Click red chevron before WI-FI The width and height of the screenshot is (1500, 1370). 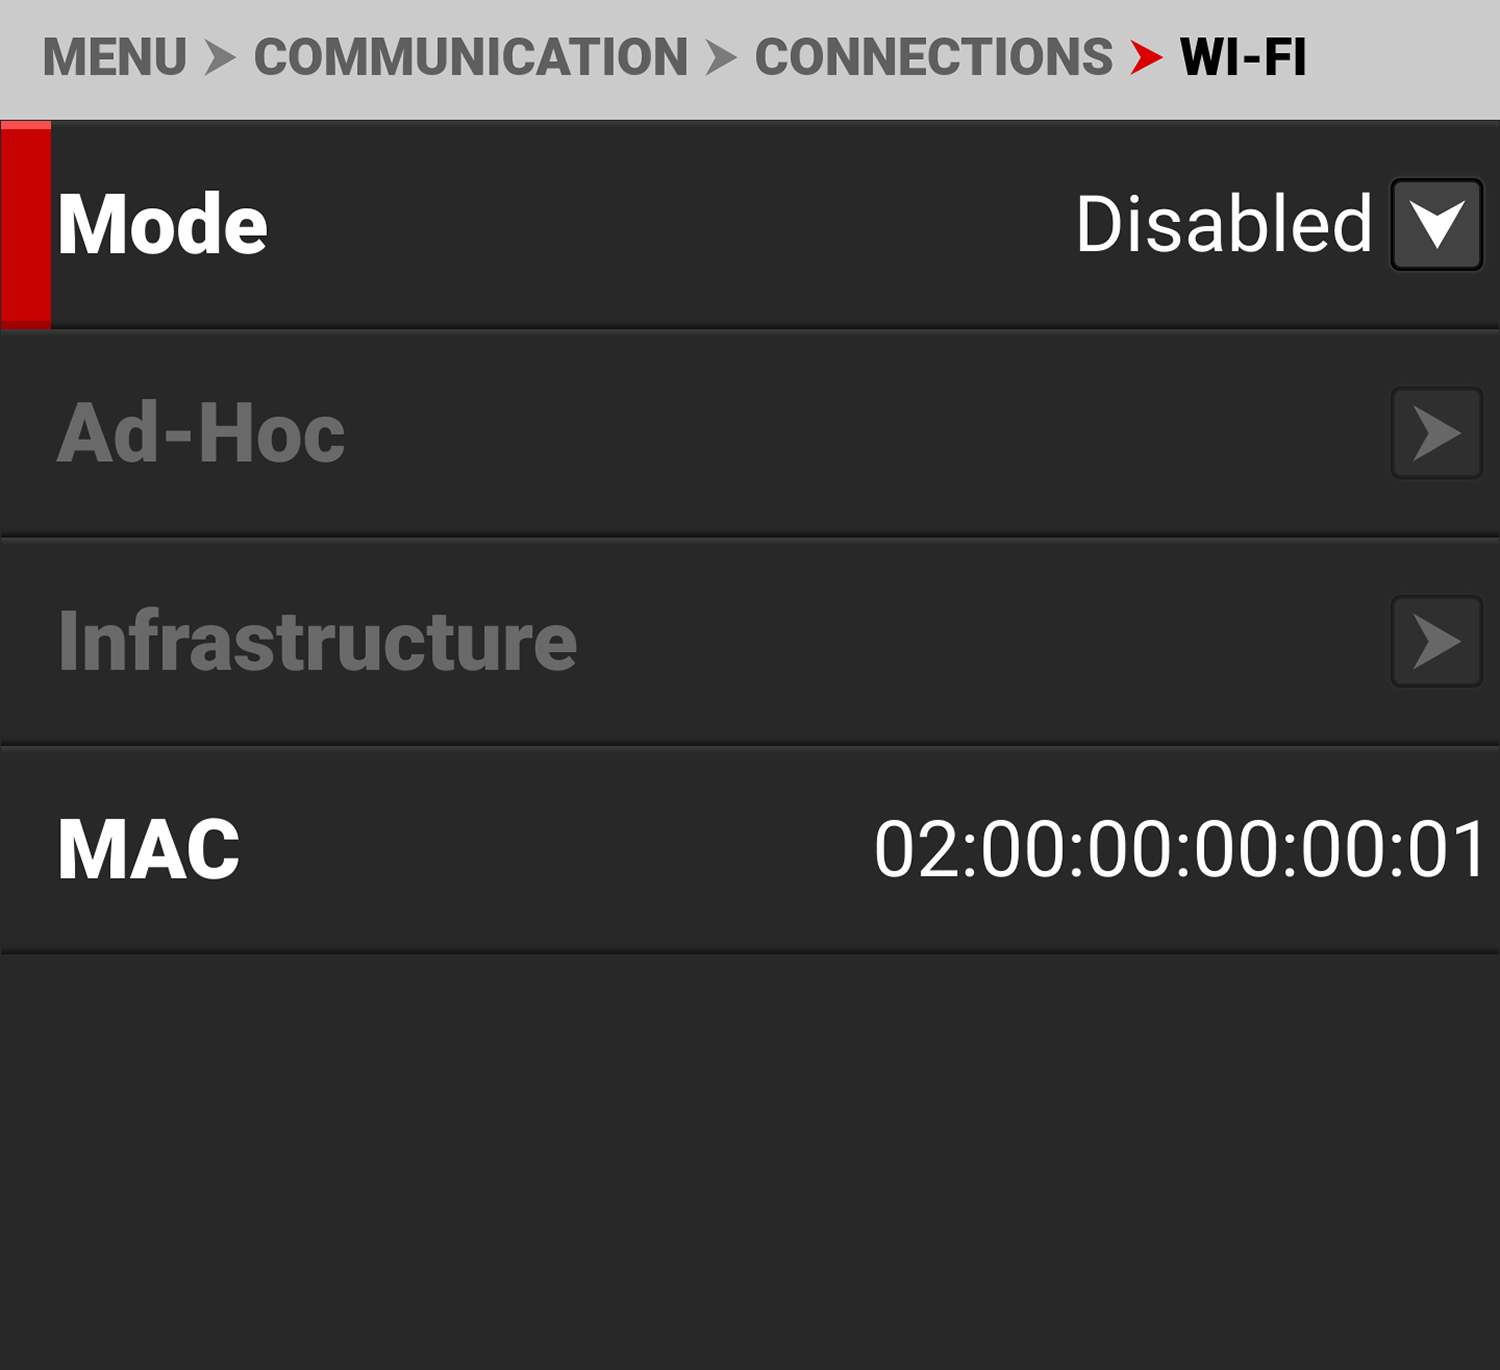(1146, 57)
